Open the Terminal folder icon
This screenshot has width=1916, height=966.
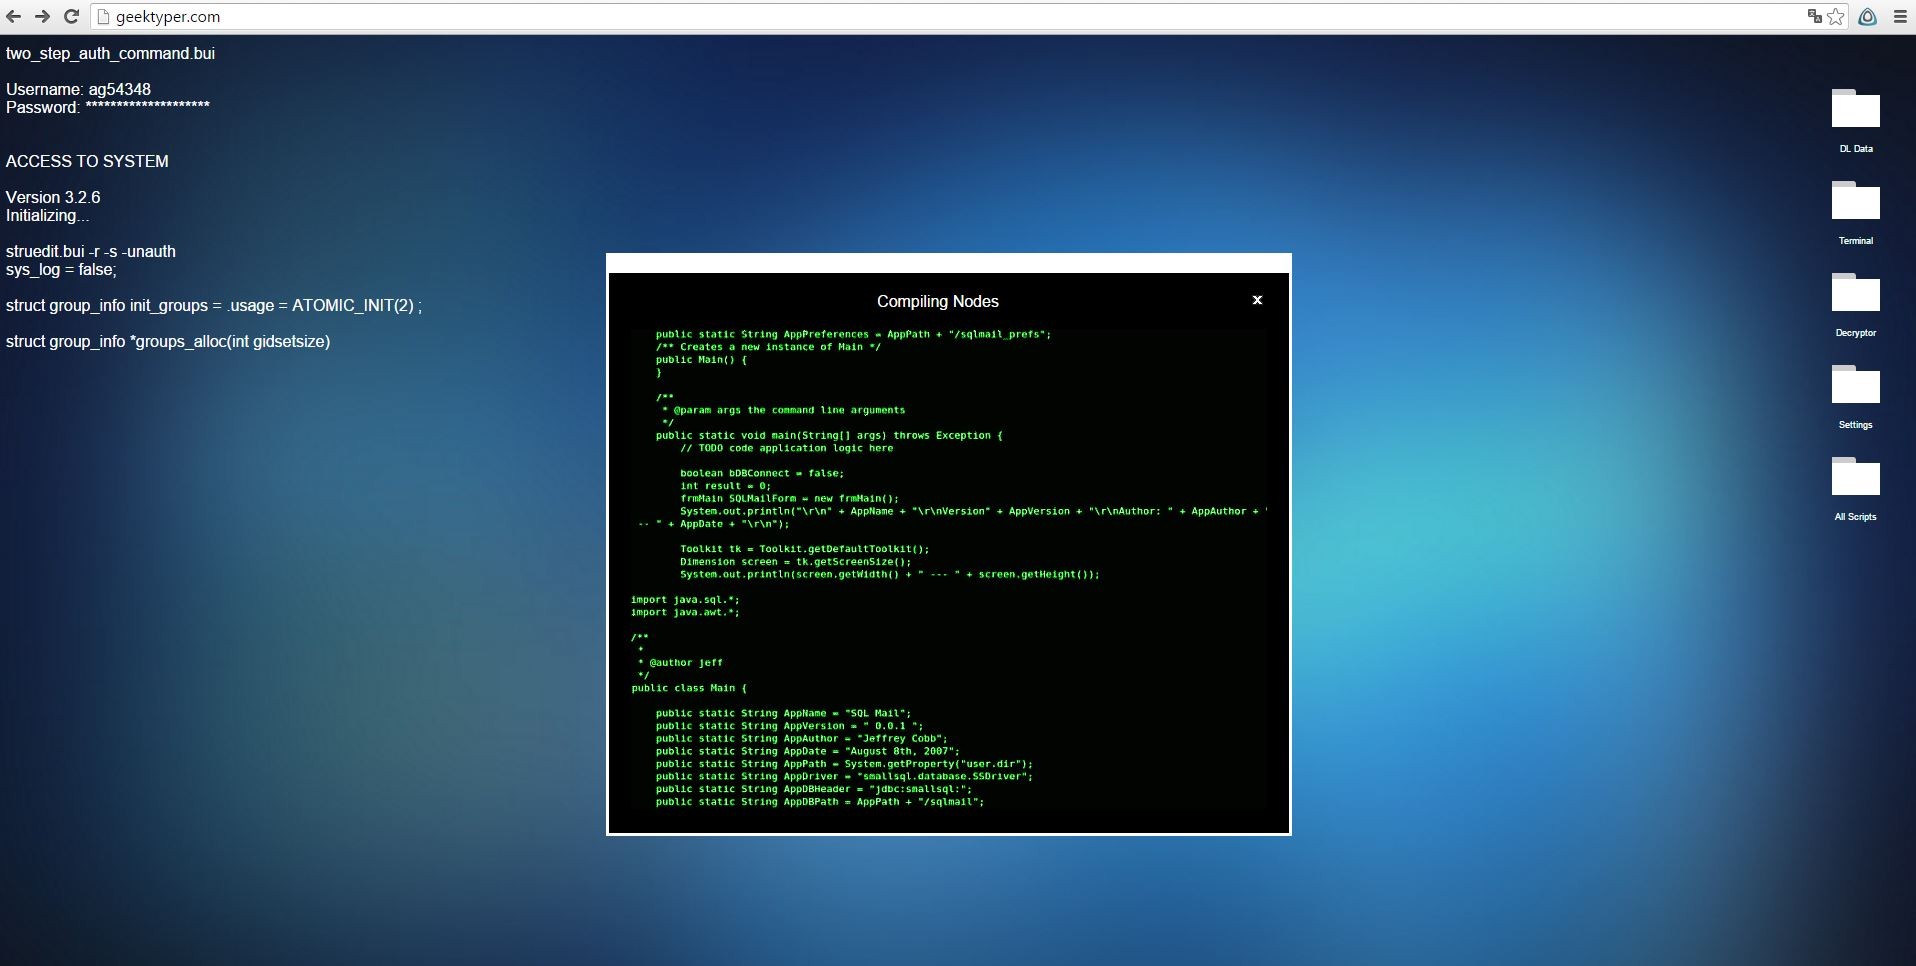point(1855,200)
